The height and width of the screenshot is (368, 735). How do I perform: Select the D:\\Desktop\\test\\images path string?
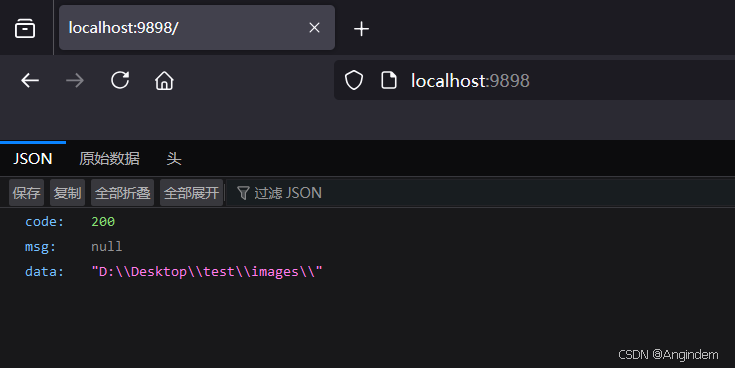[207, 271]
